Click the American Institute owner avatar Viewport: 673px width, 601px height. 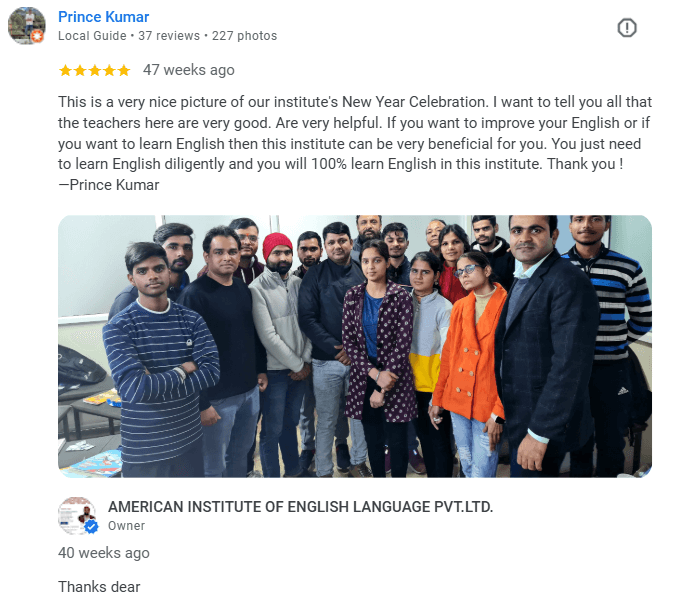[x=77, y=516]
